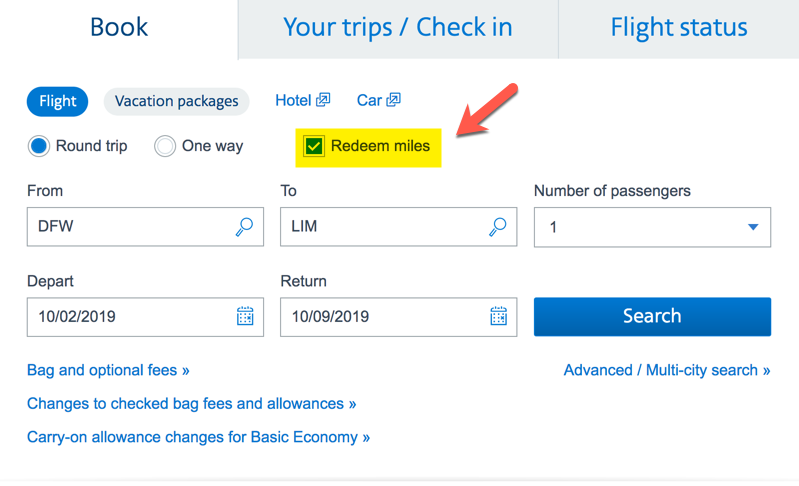The width and height of the screenshot is (799, 486).
Task: Select the Round trip radio button
Action: [39, 146]
